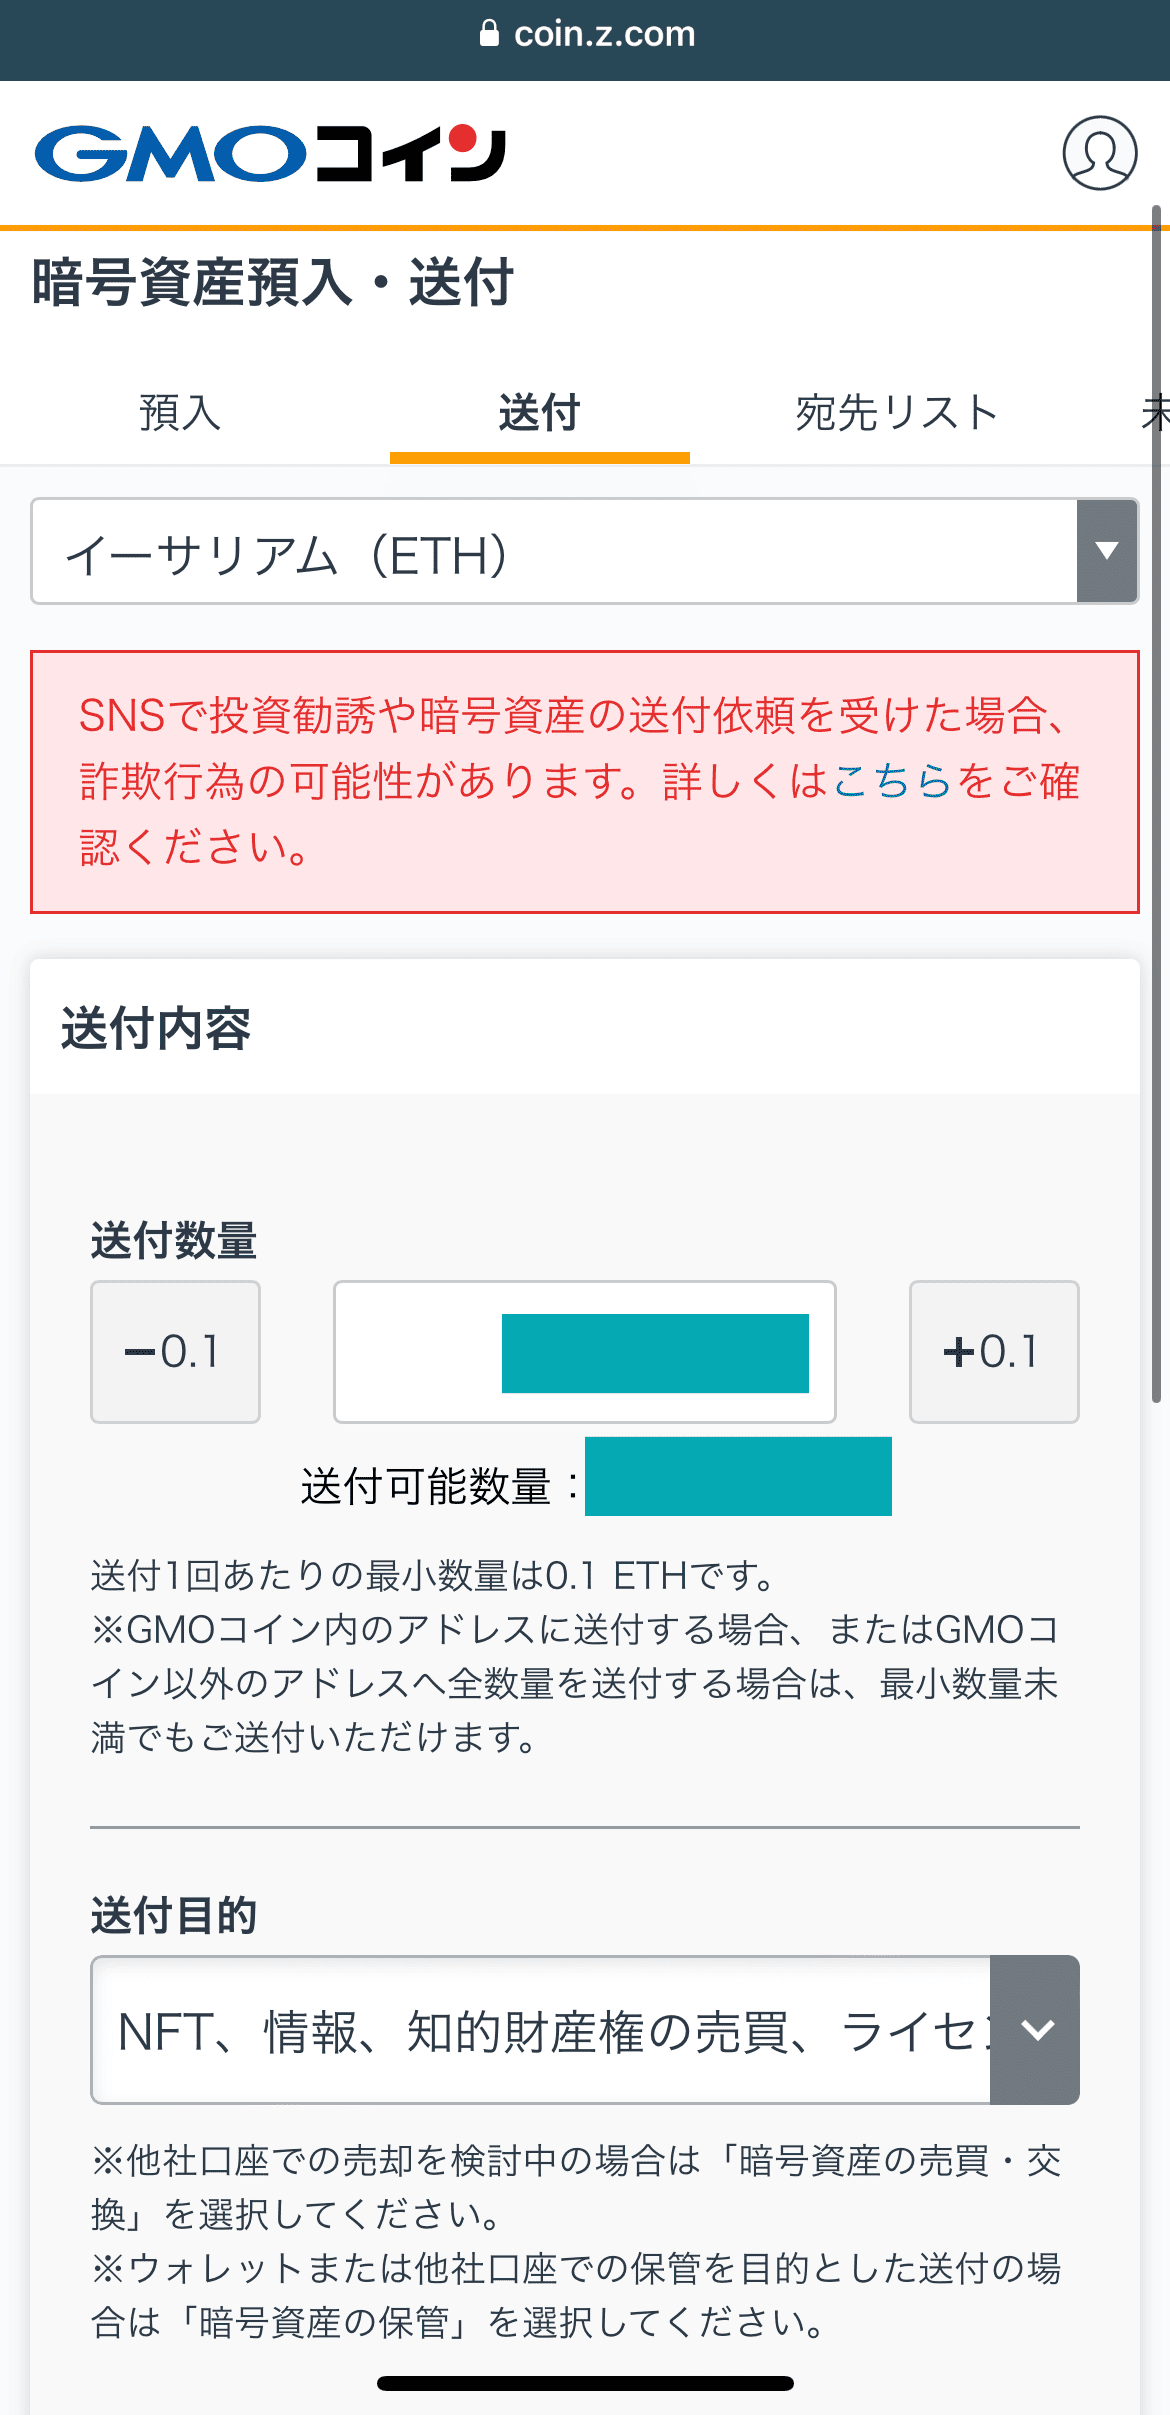
Task: Select the イーサリアム (ETH) combo box
Action: coord(554,552)
